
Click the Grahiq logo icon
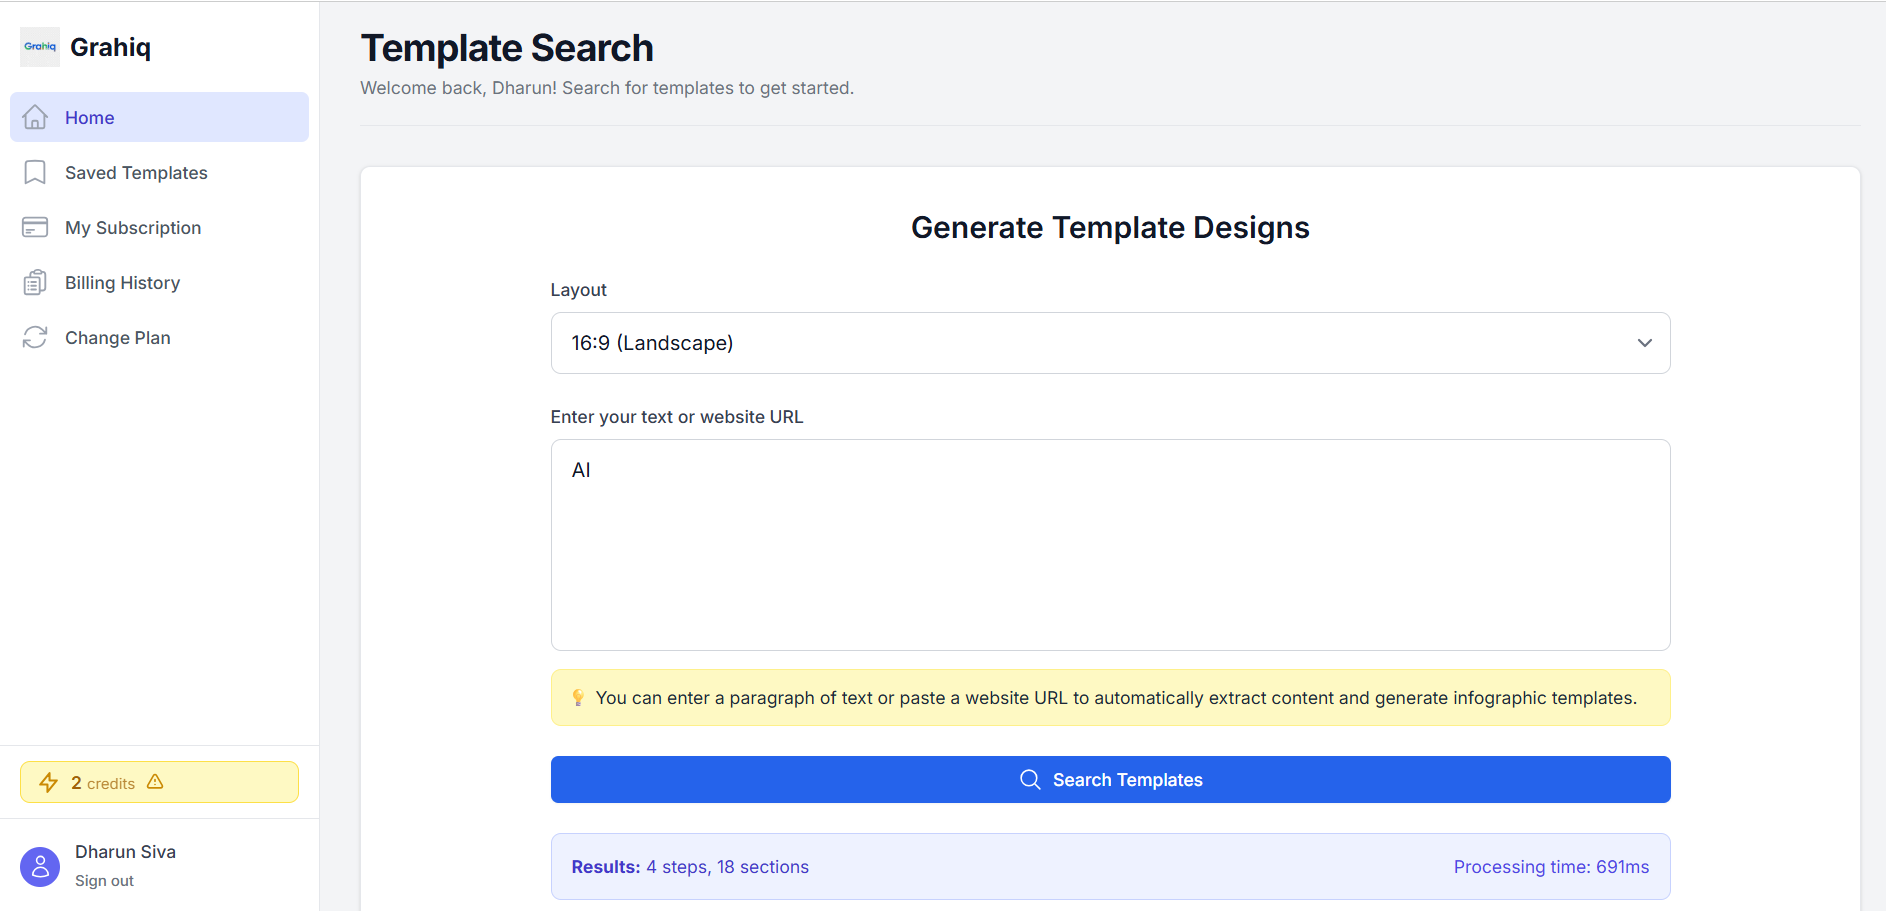pyautogui.click(x=40, y=47)
